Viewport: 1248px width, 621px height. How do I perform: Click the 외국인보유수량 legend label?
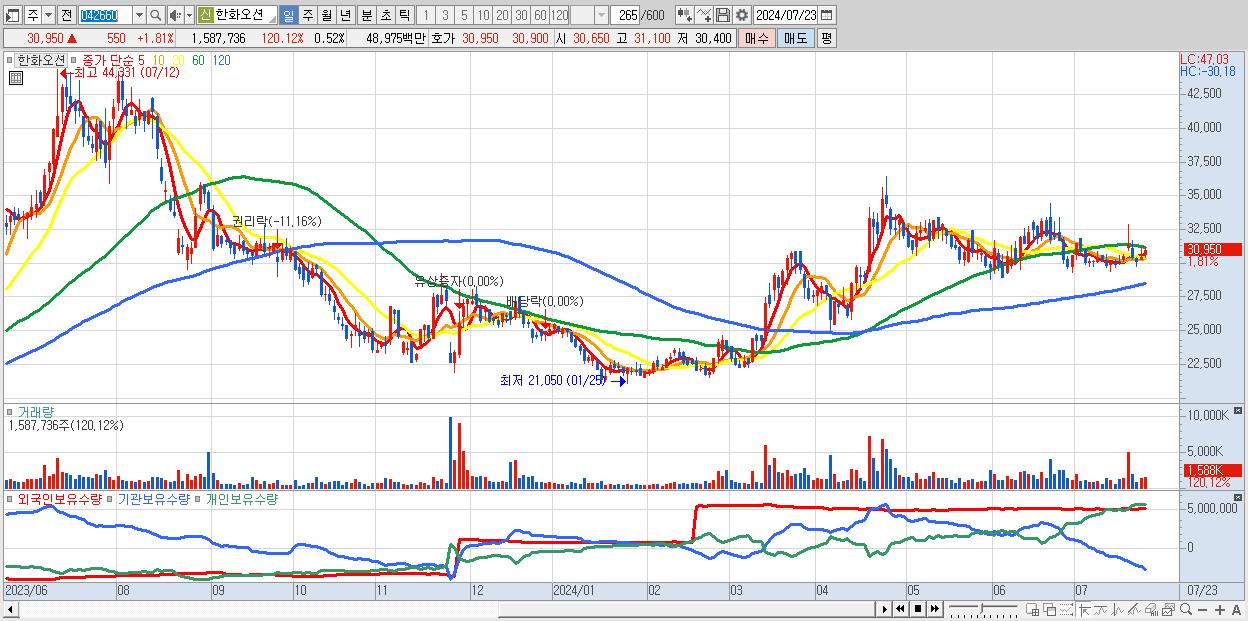(x=62, y=498)
